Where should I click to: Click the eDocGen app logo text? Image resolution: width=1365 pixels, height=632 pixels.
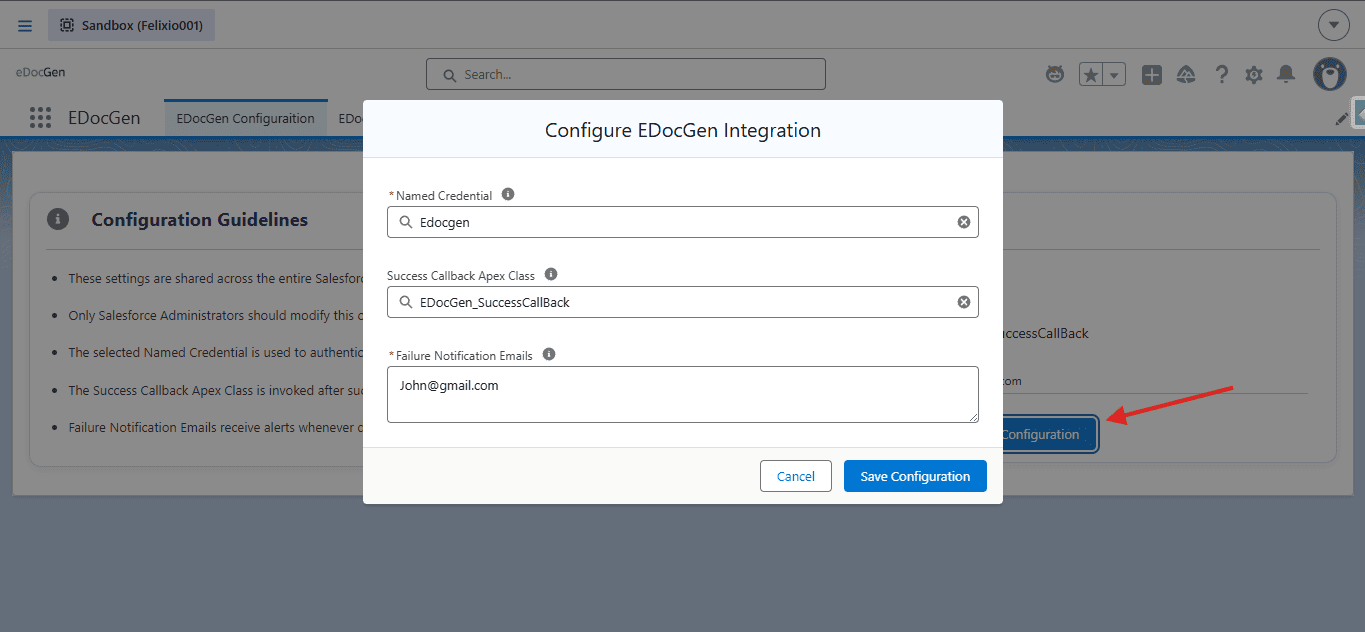point(41,72)
